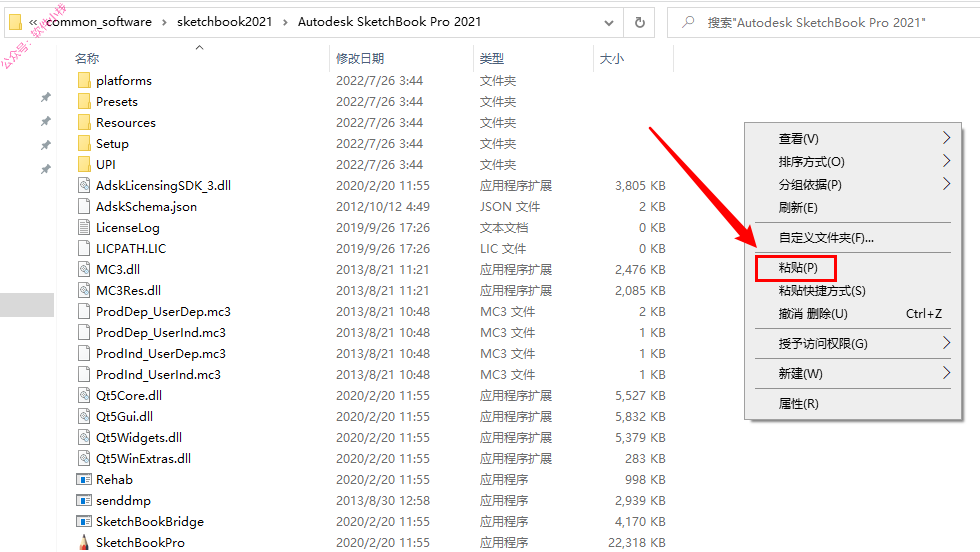
Task: Click the LICPATH.LIC file icon
Action: tap(84, 248)
